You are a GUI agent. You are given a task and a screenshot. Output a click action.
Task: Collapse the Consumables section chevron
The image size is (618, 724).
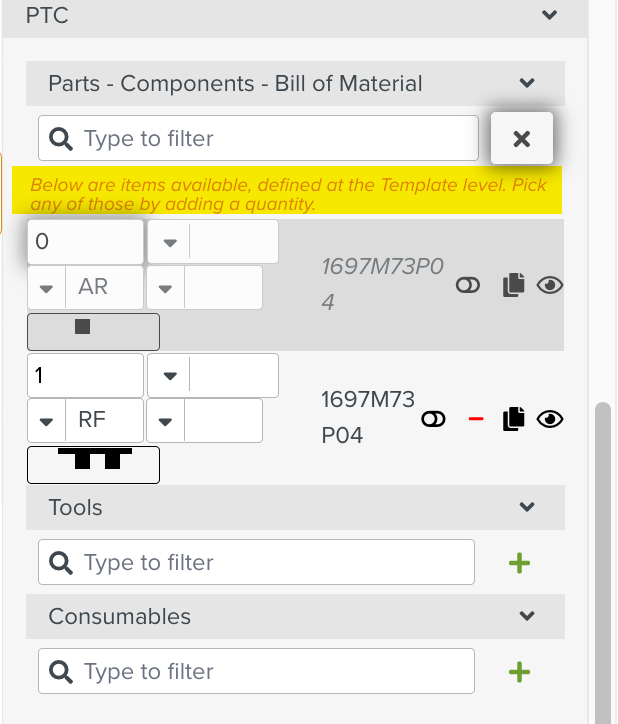pyautogui.click(x=527, y=616)
